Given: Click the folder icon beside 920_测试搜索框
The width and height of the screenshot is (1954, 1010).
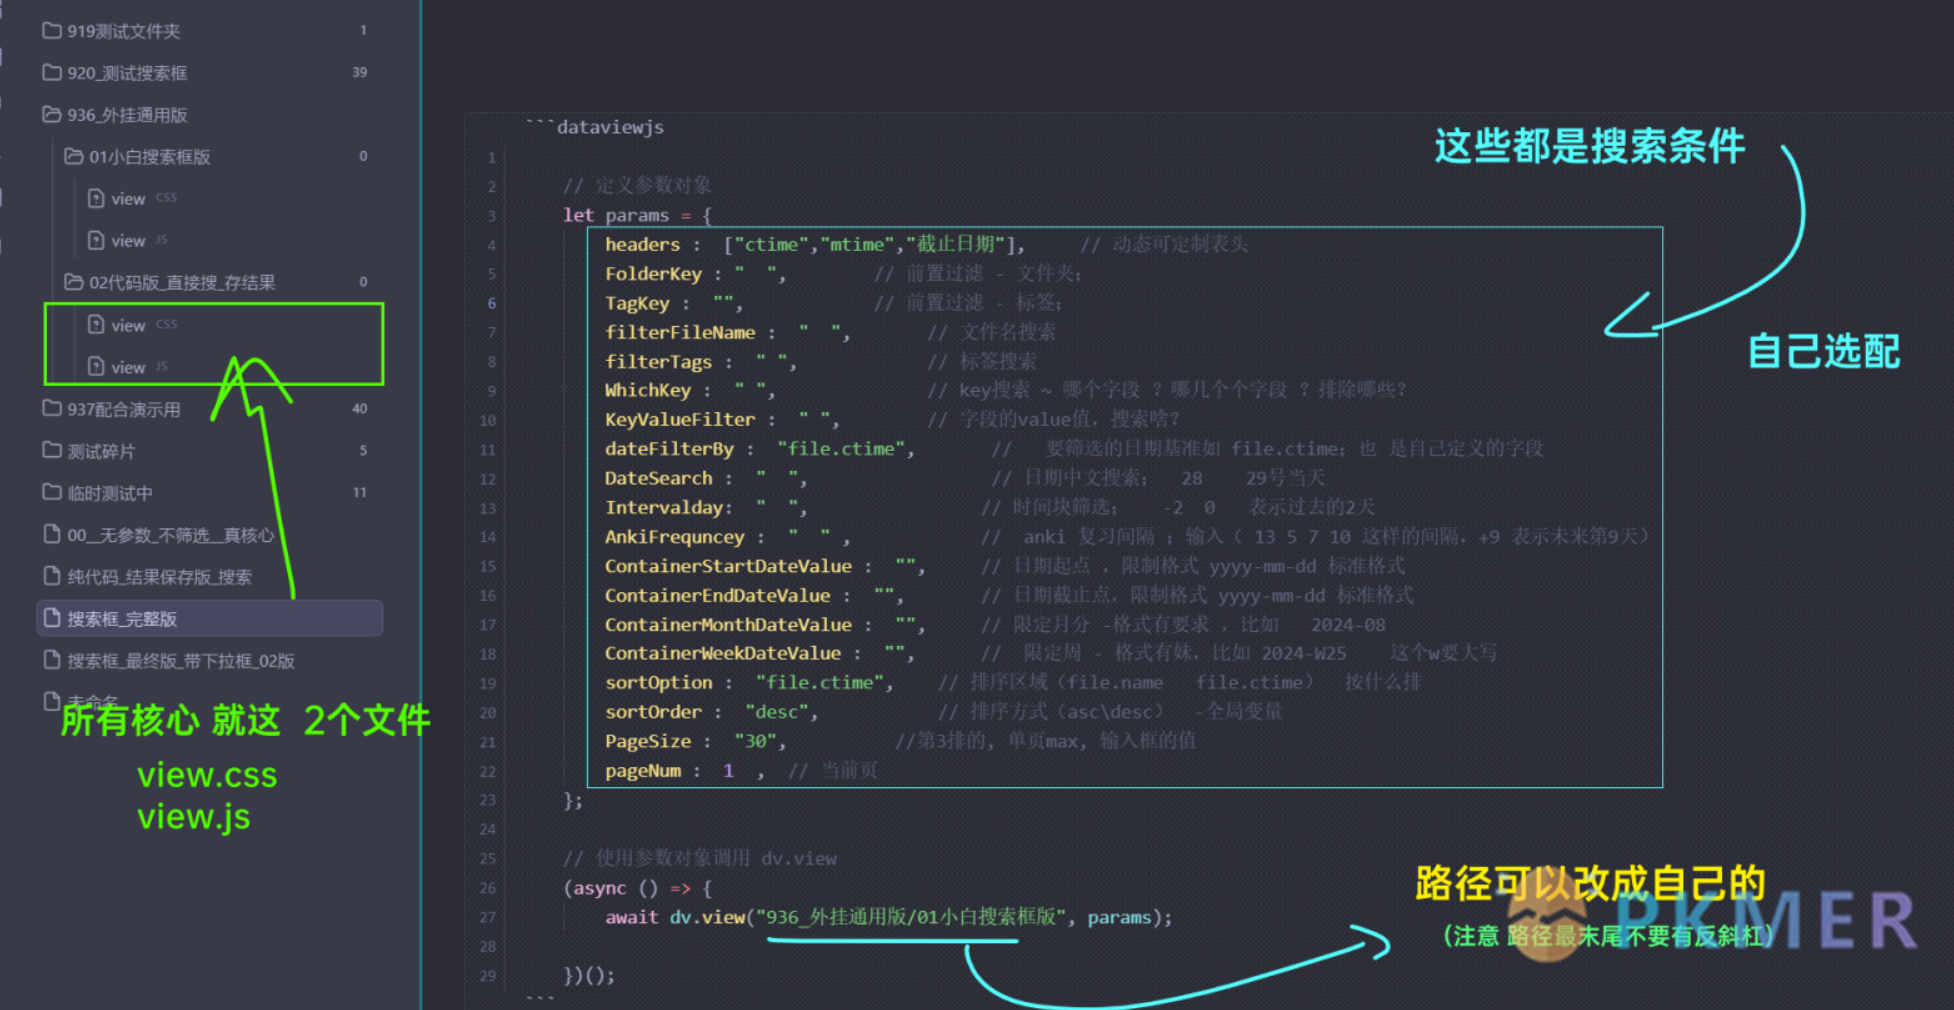Looking at the screenshot, I should pos(52,73).
